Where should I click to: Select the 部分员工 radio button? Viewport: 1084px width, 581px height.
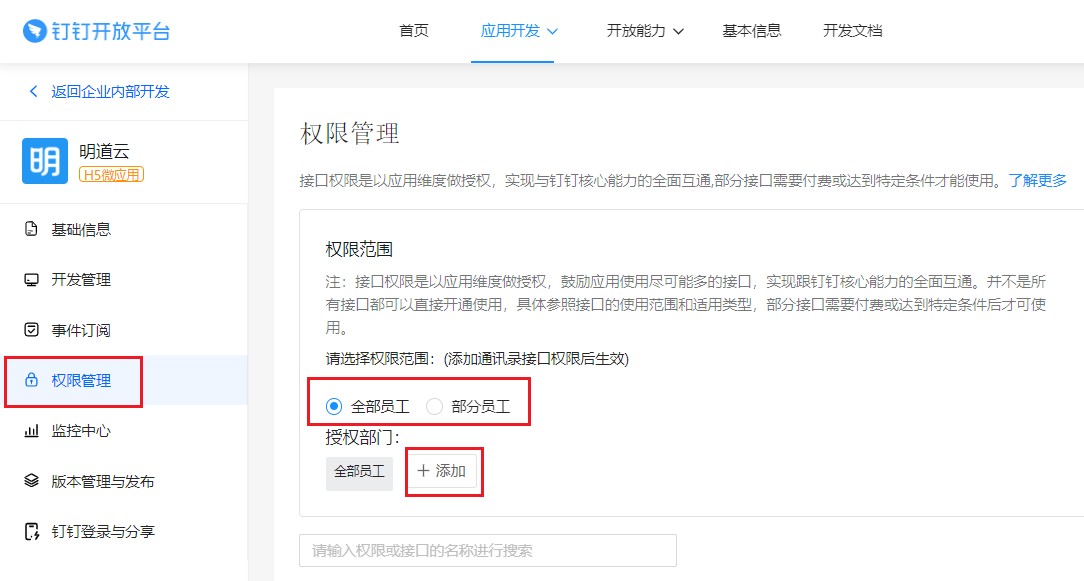point(434,406)
